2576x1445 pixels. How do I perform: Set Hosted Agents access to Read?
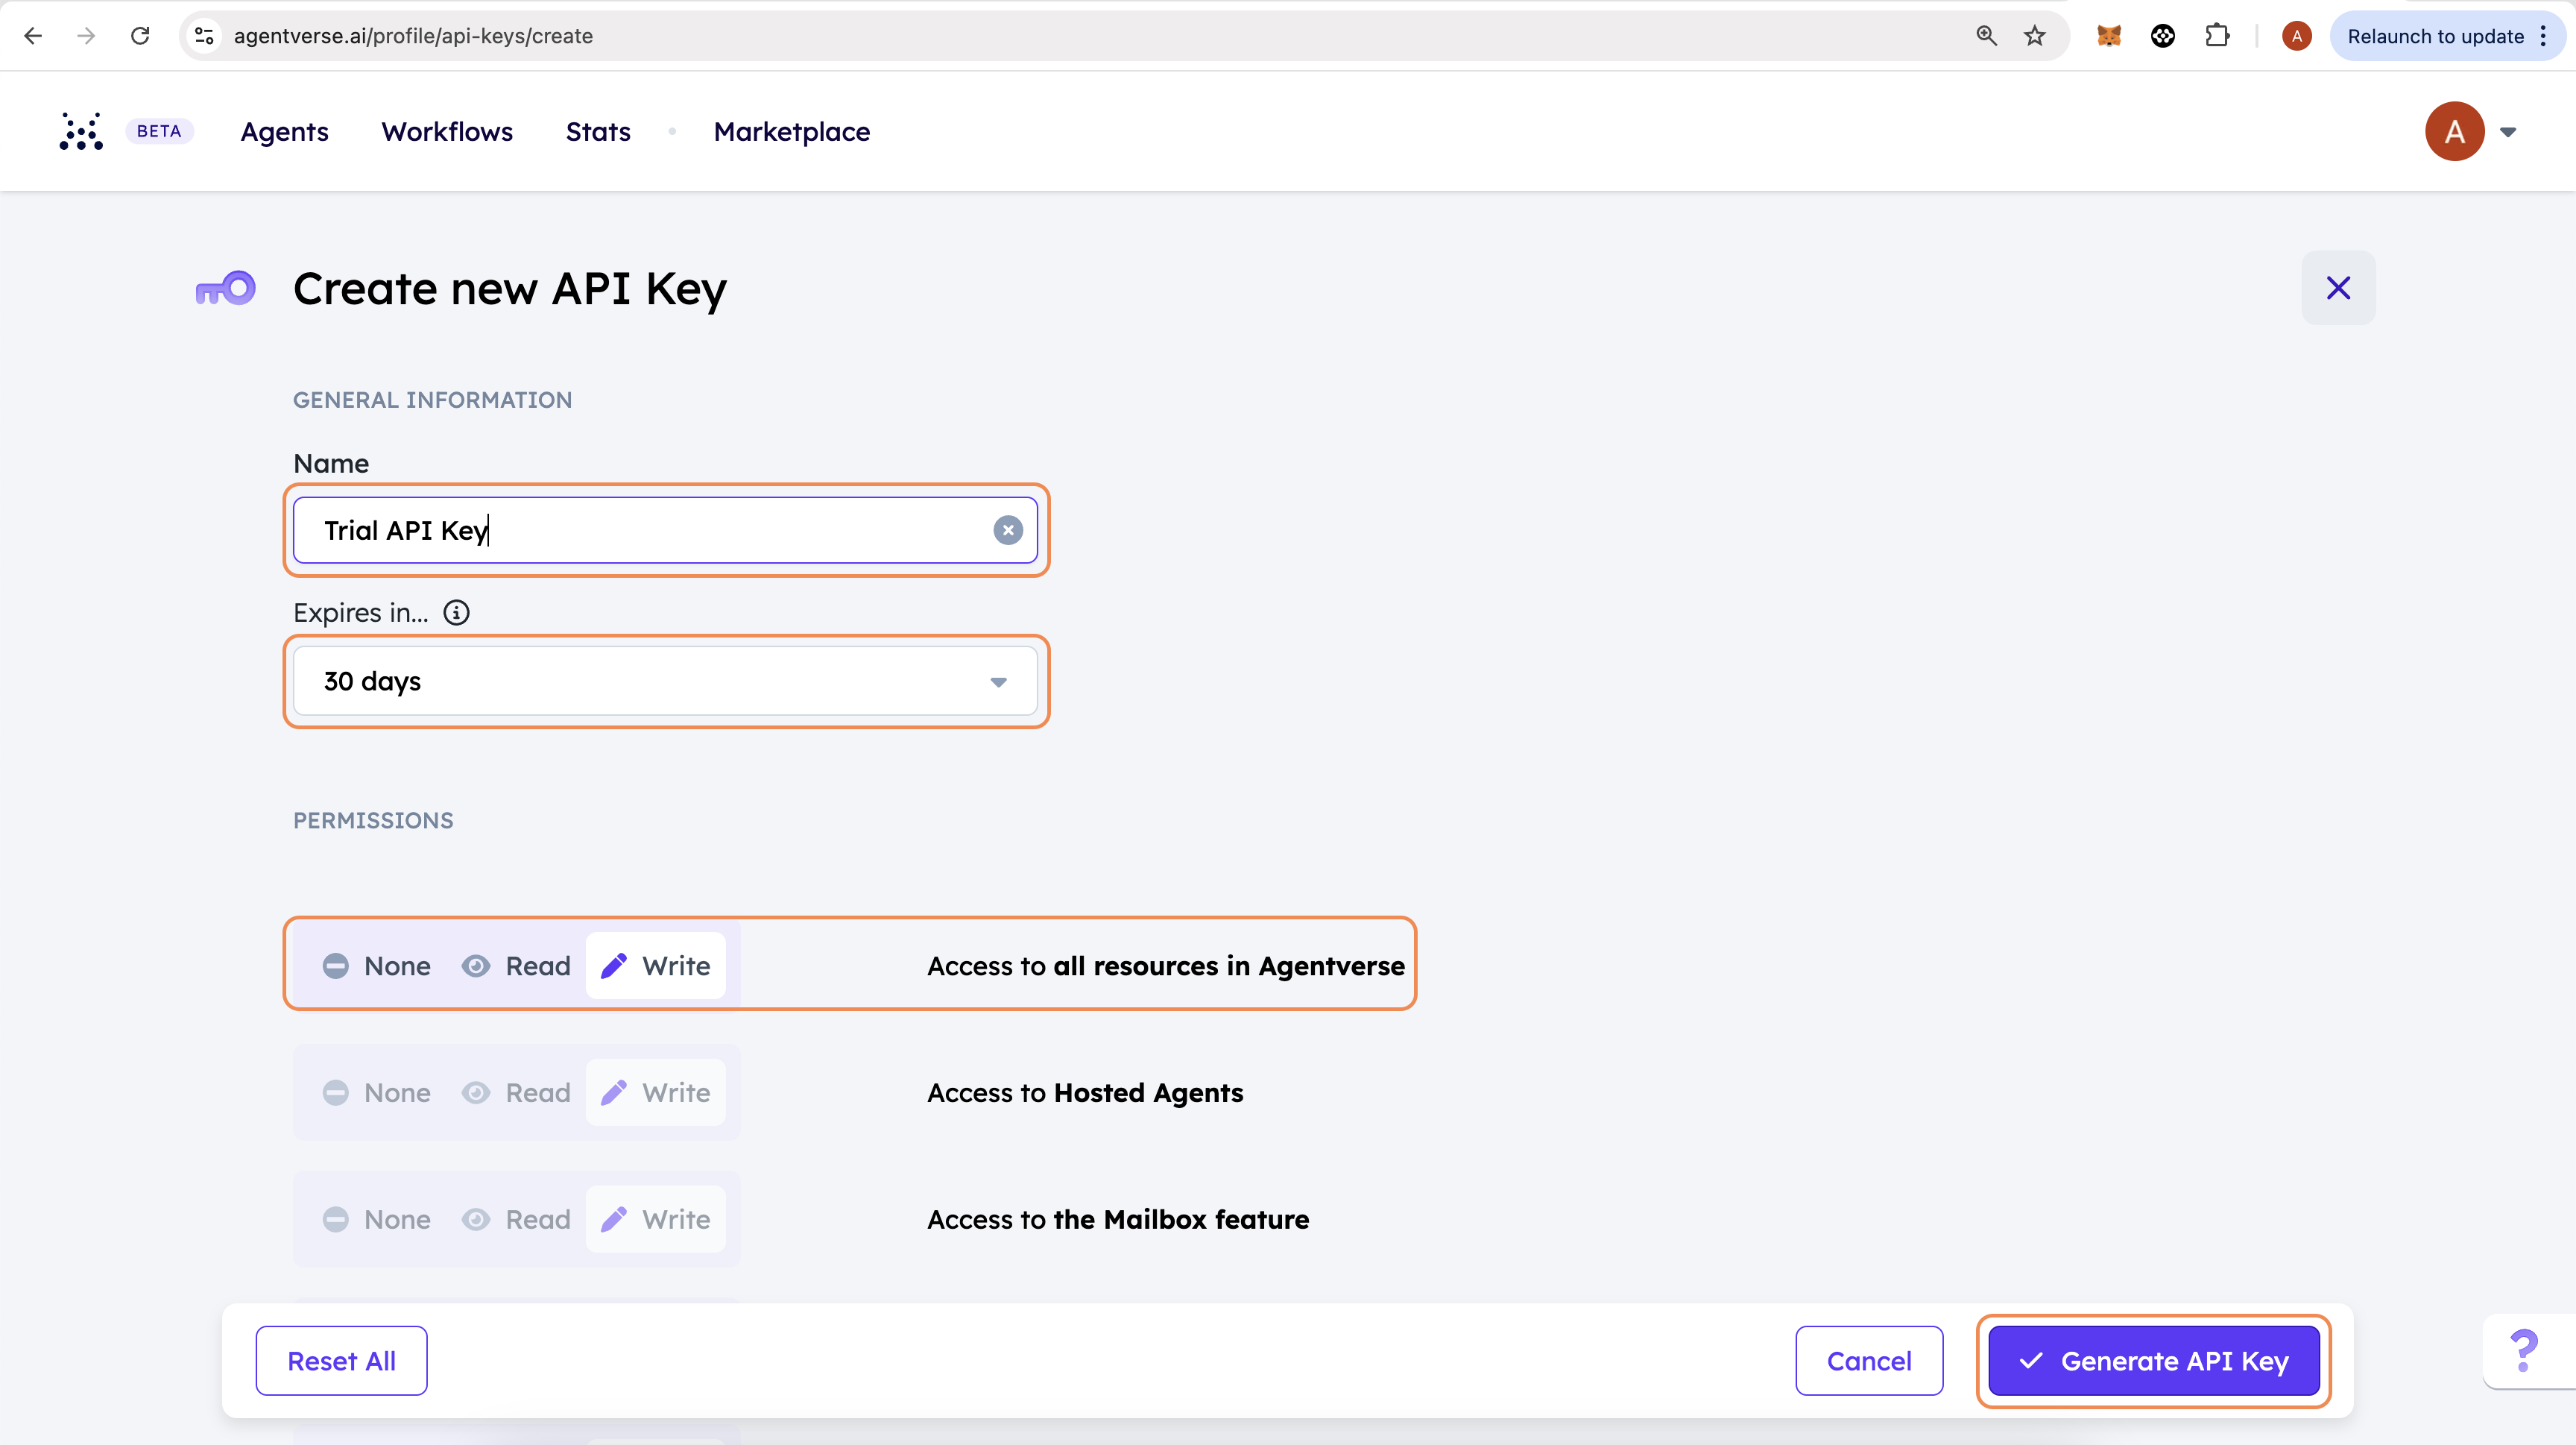pyautogui.click(x=516, y=1093)
